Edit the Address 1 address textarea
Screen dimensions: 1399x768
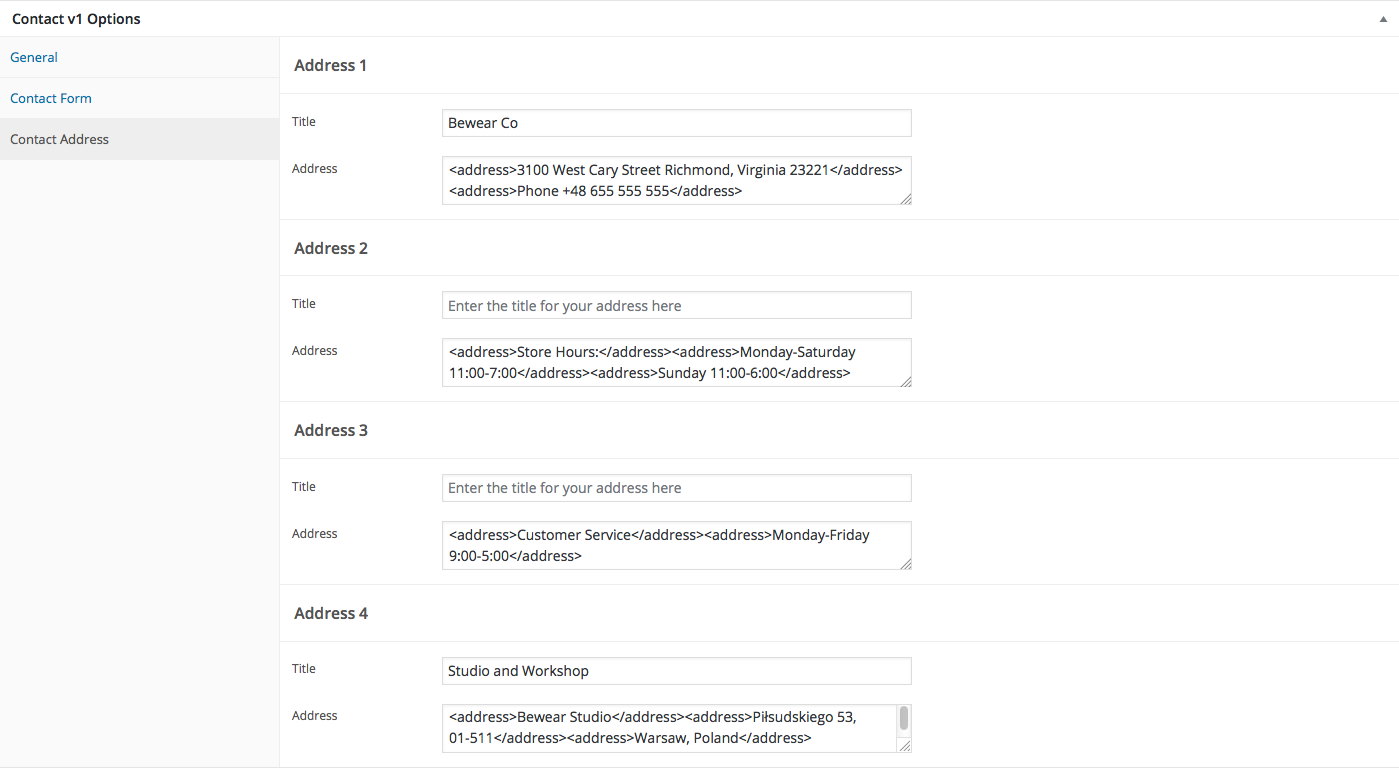(x=677, y=180)
